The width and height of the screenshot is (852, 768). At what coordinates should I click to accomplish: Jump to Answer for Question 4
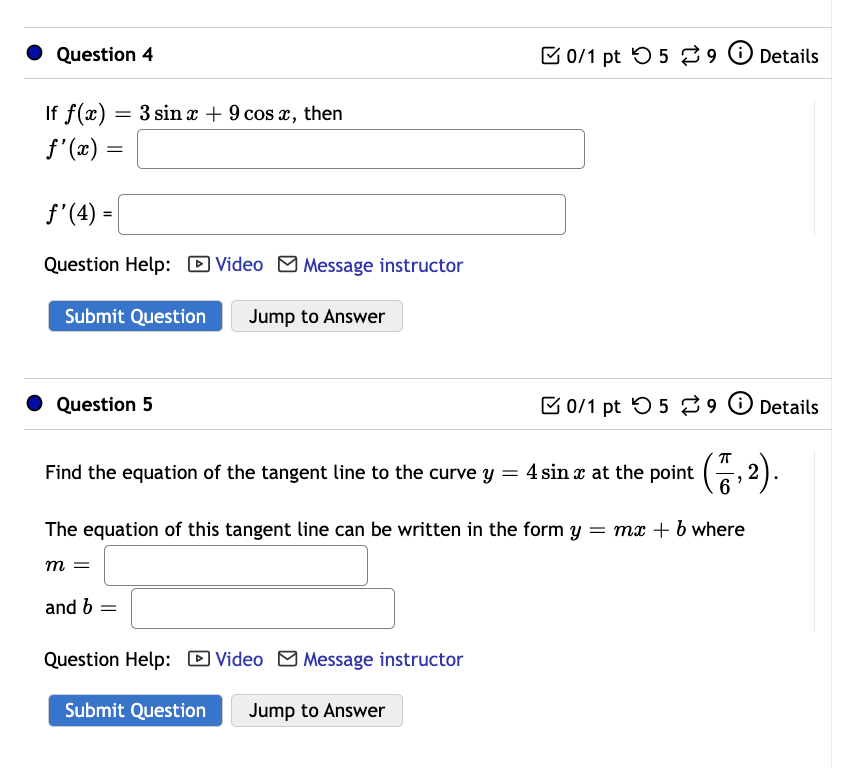click(316, 316)
